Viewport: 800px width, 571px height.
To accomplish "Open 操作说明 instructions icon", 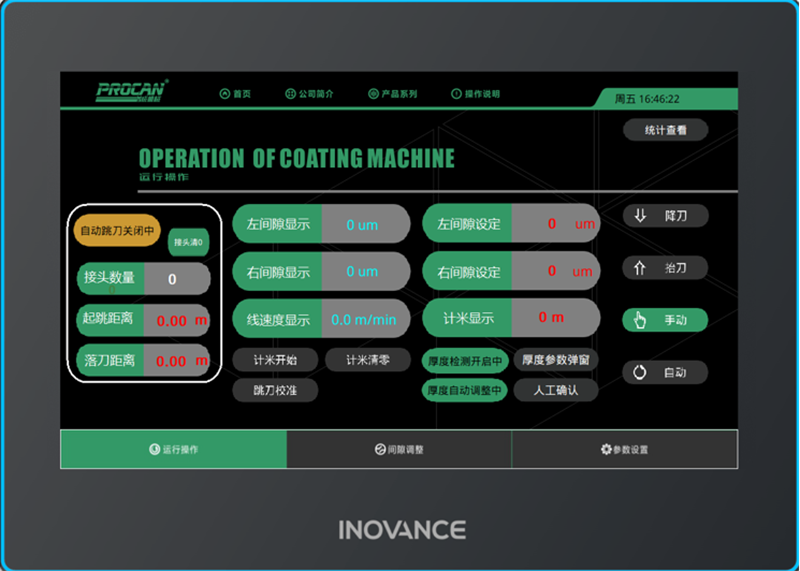I will click(x=456, y=94).
